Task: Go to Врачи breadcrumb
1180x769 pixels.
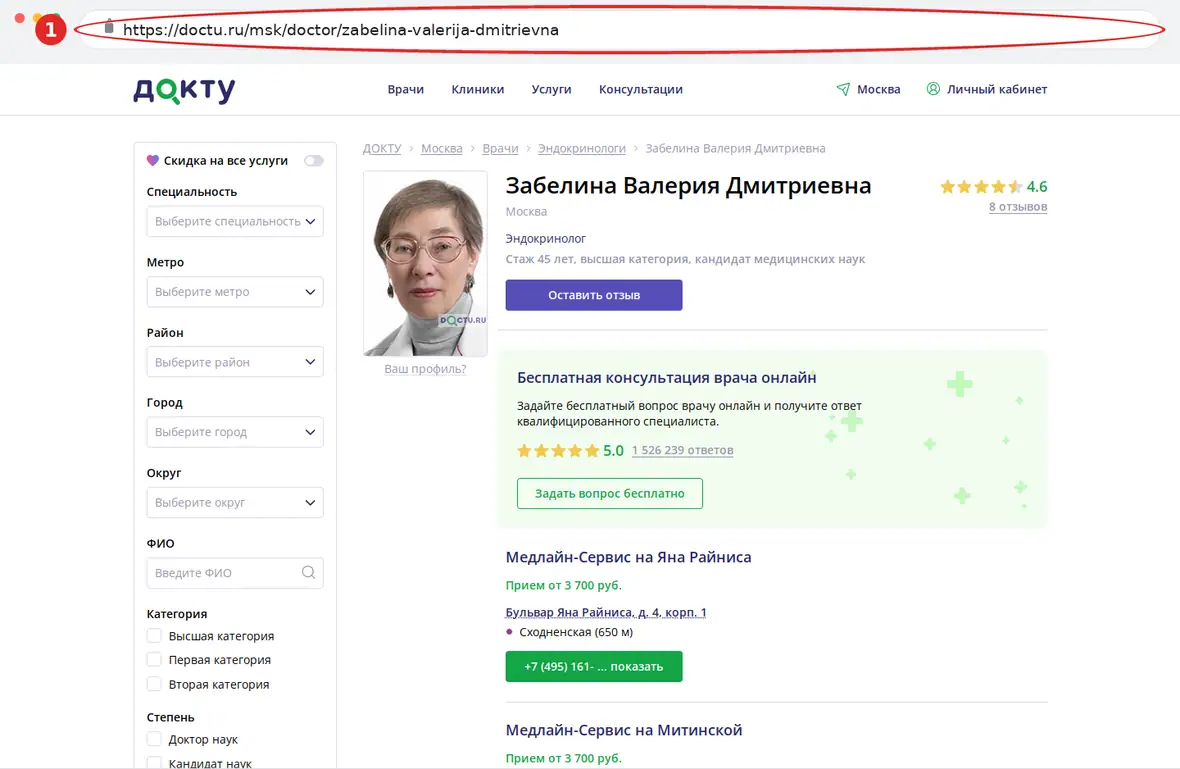Action: click(500, 148)
